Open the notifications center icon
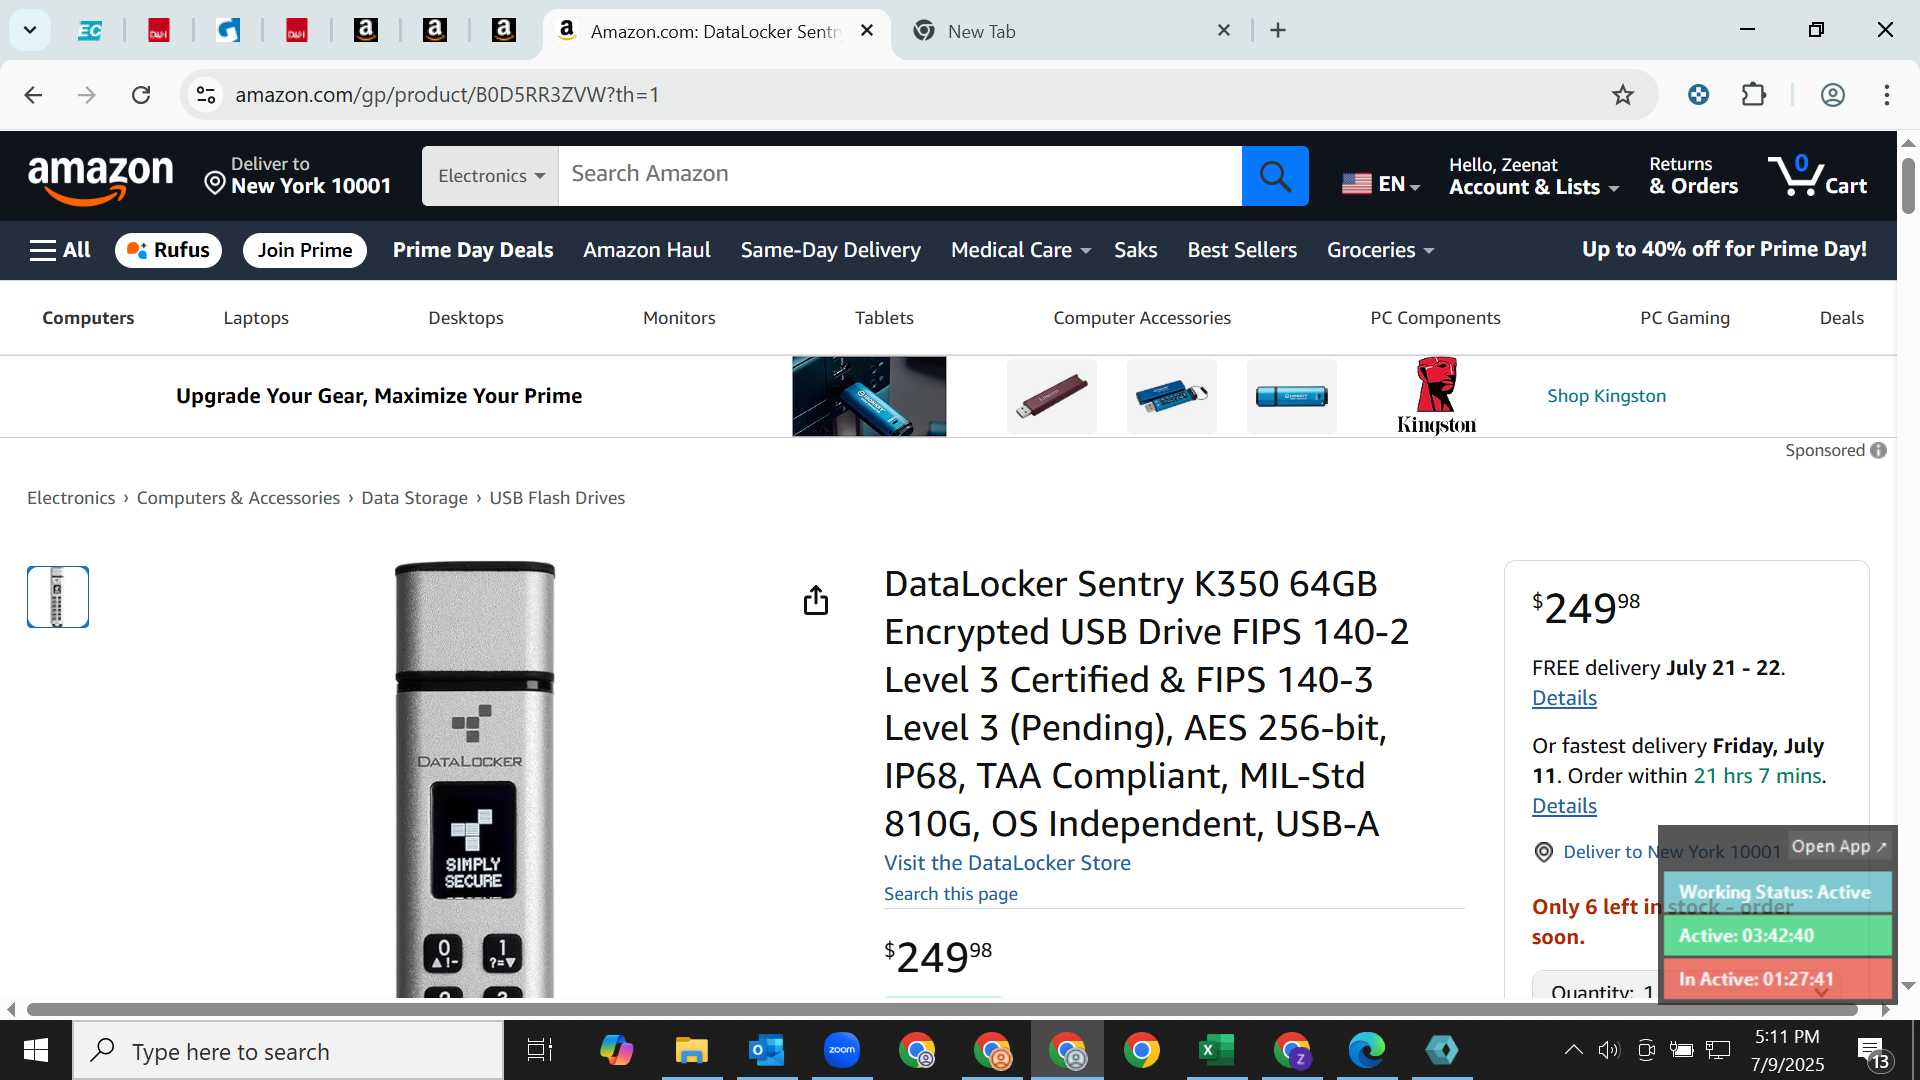Image resolution: width=1920 pixels, height=1080 pixels. pyautogui.click(x=1872, y=1052)
